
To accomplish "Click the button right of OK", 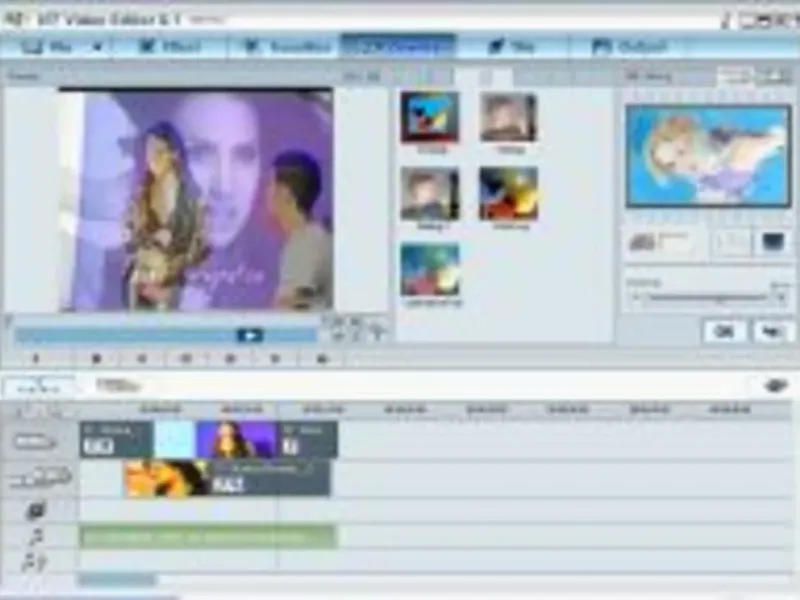I will coord(771,332).
